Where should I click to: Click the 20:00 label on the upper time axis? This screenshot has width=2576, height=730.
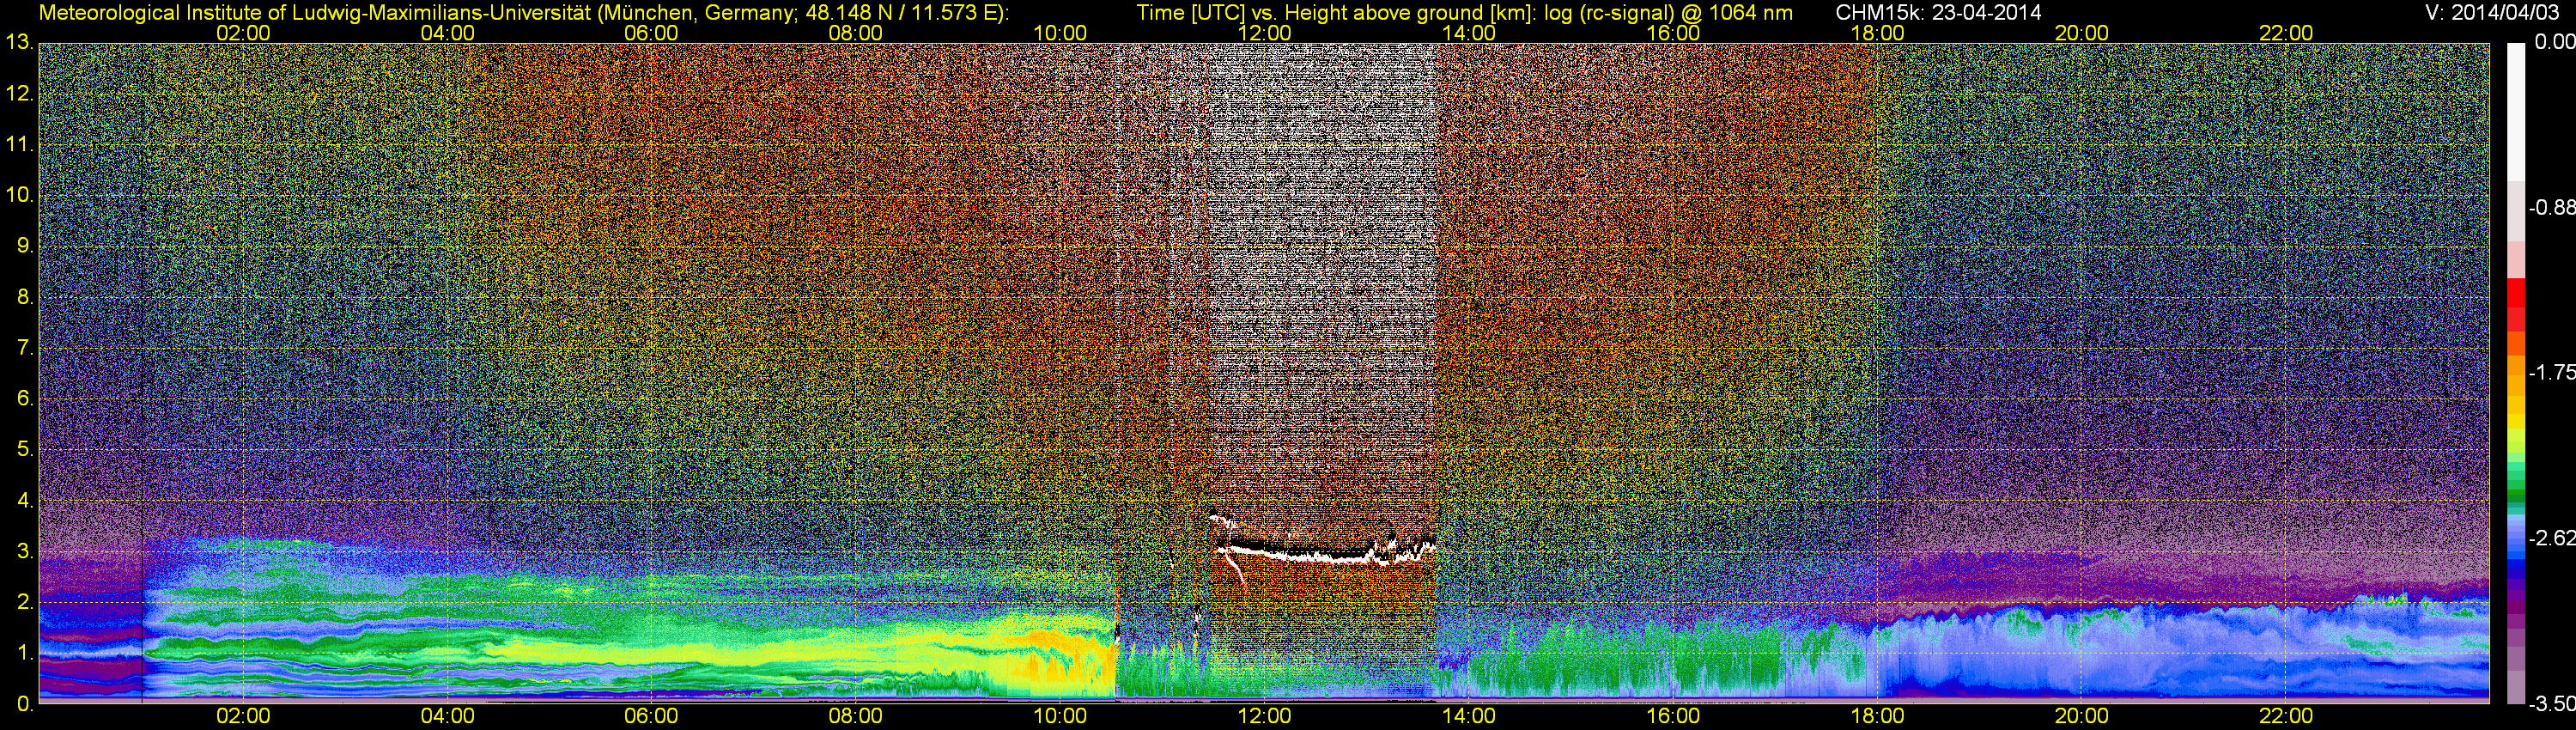(2082, 33)
